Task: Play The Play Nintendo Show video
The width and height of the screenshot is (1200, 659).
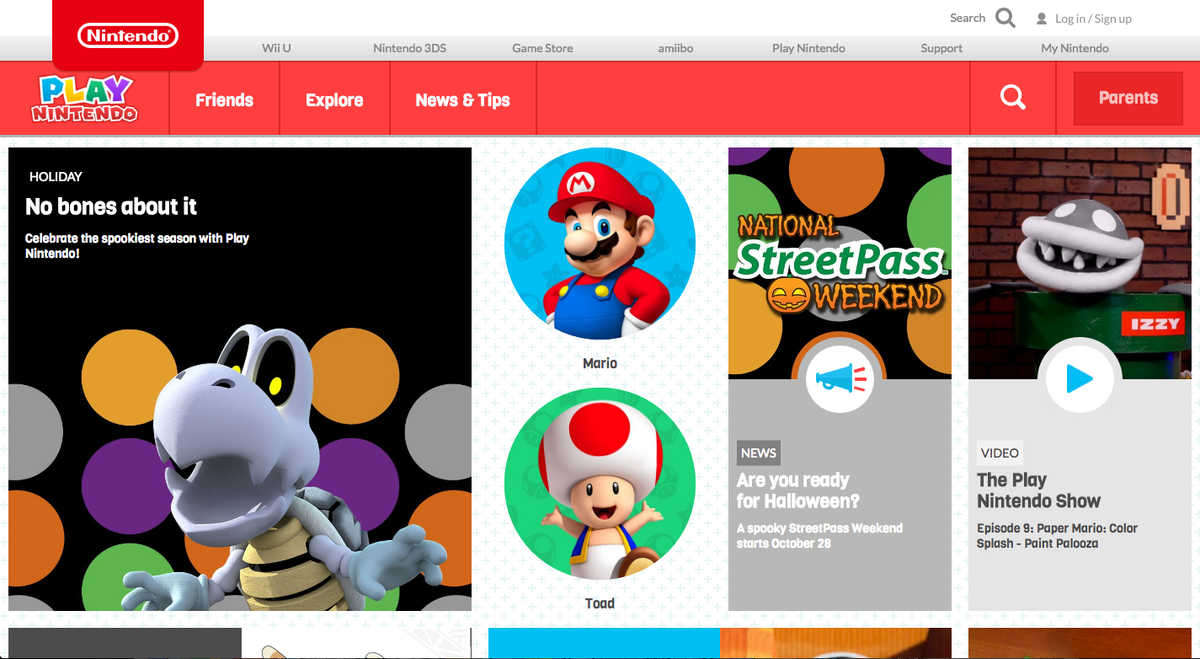Action: click(x=1079, y=378)
